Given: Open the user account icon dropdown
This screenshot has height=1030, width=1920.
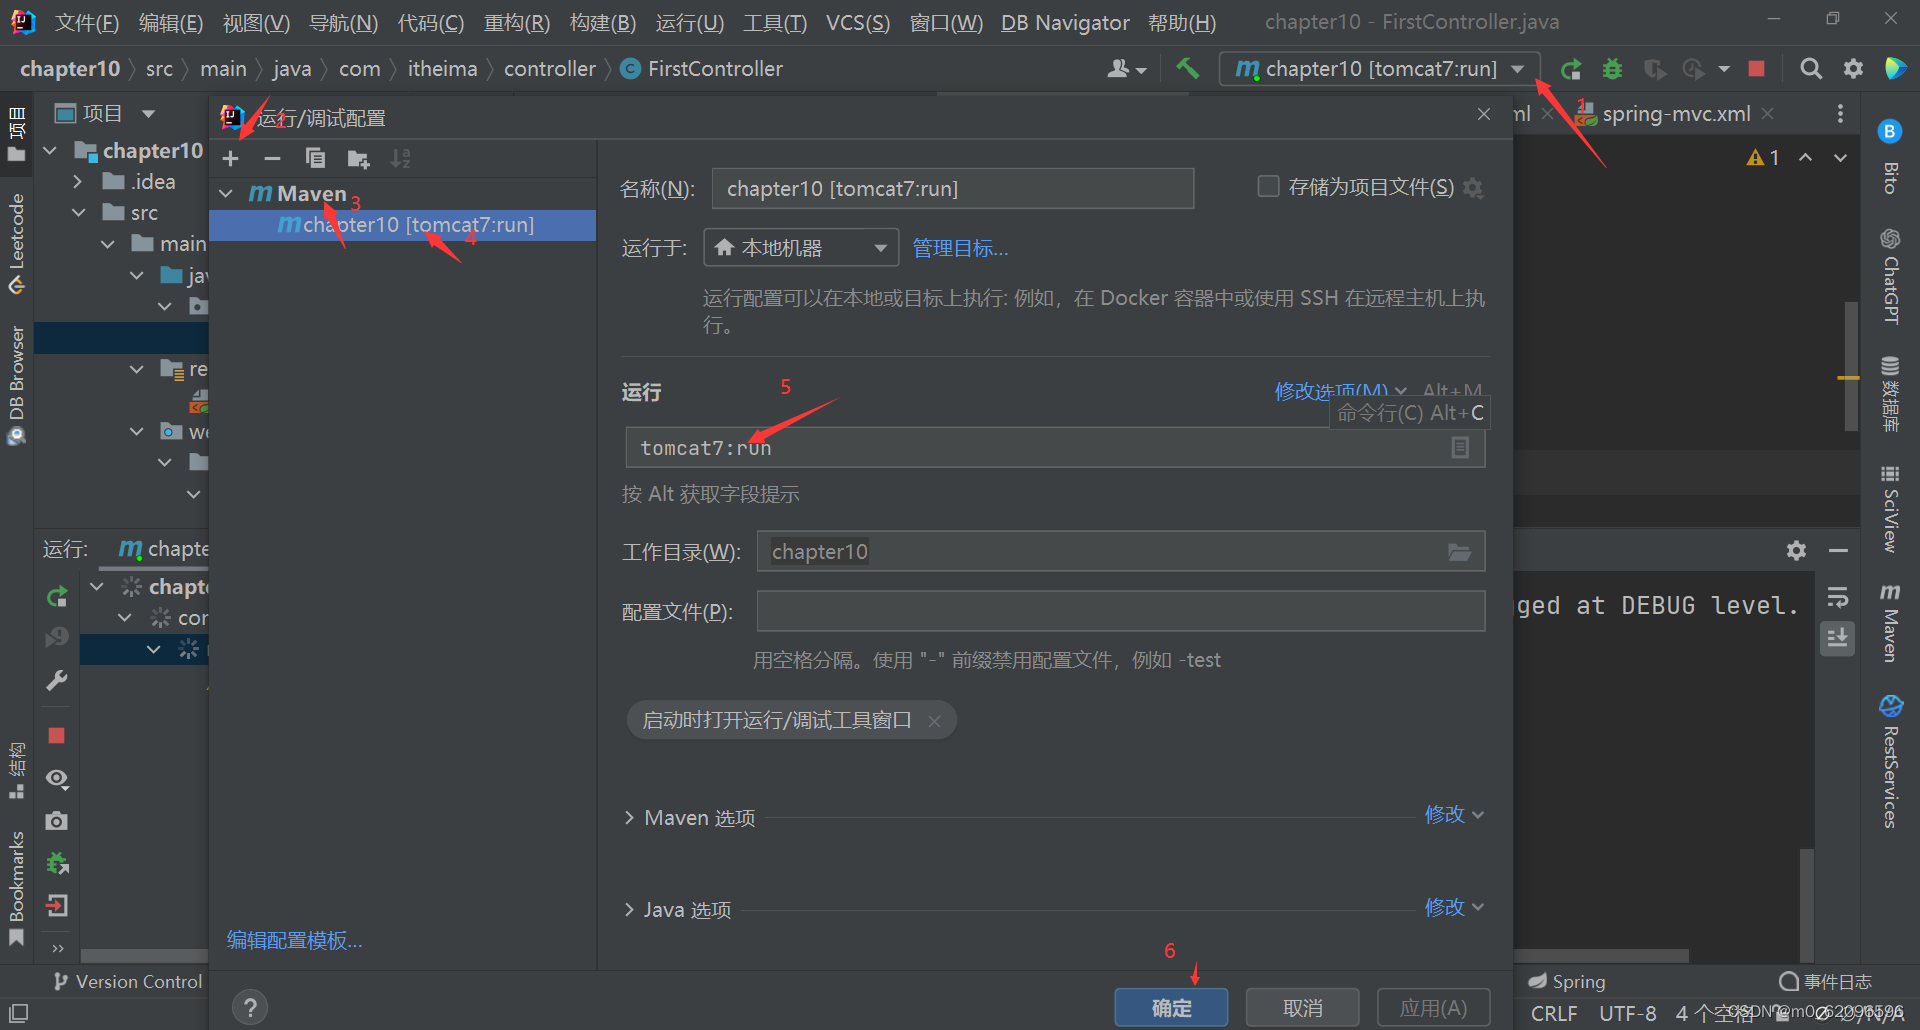Looking at the screenshot, I should tap(1126, 68).
